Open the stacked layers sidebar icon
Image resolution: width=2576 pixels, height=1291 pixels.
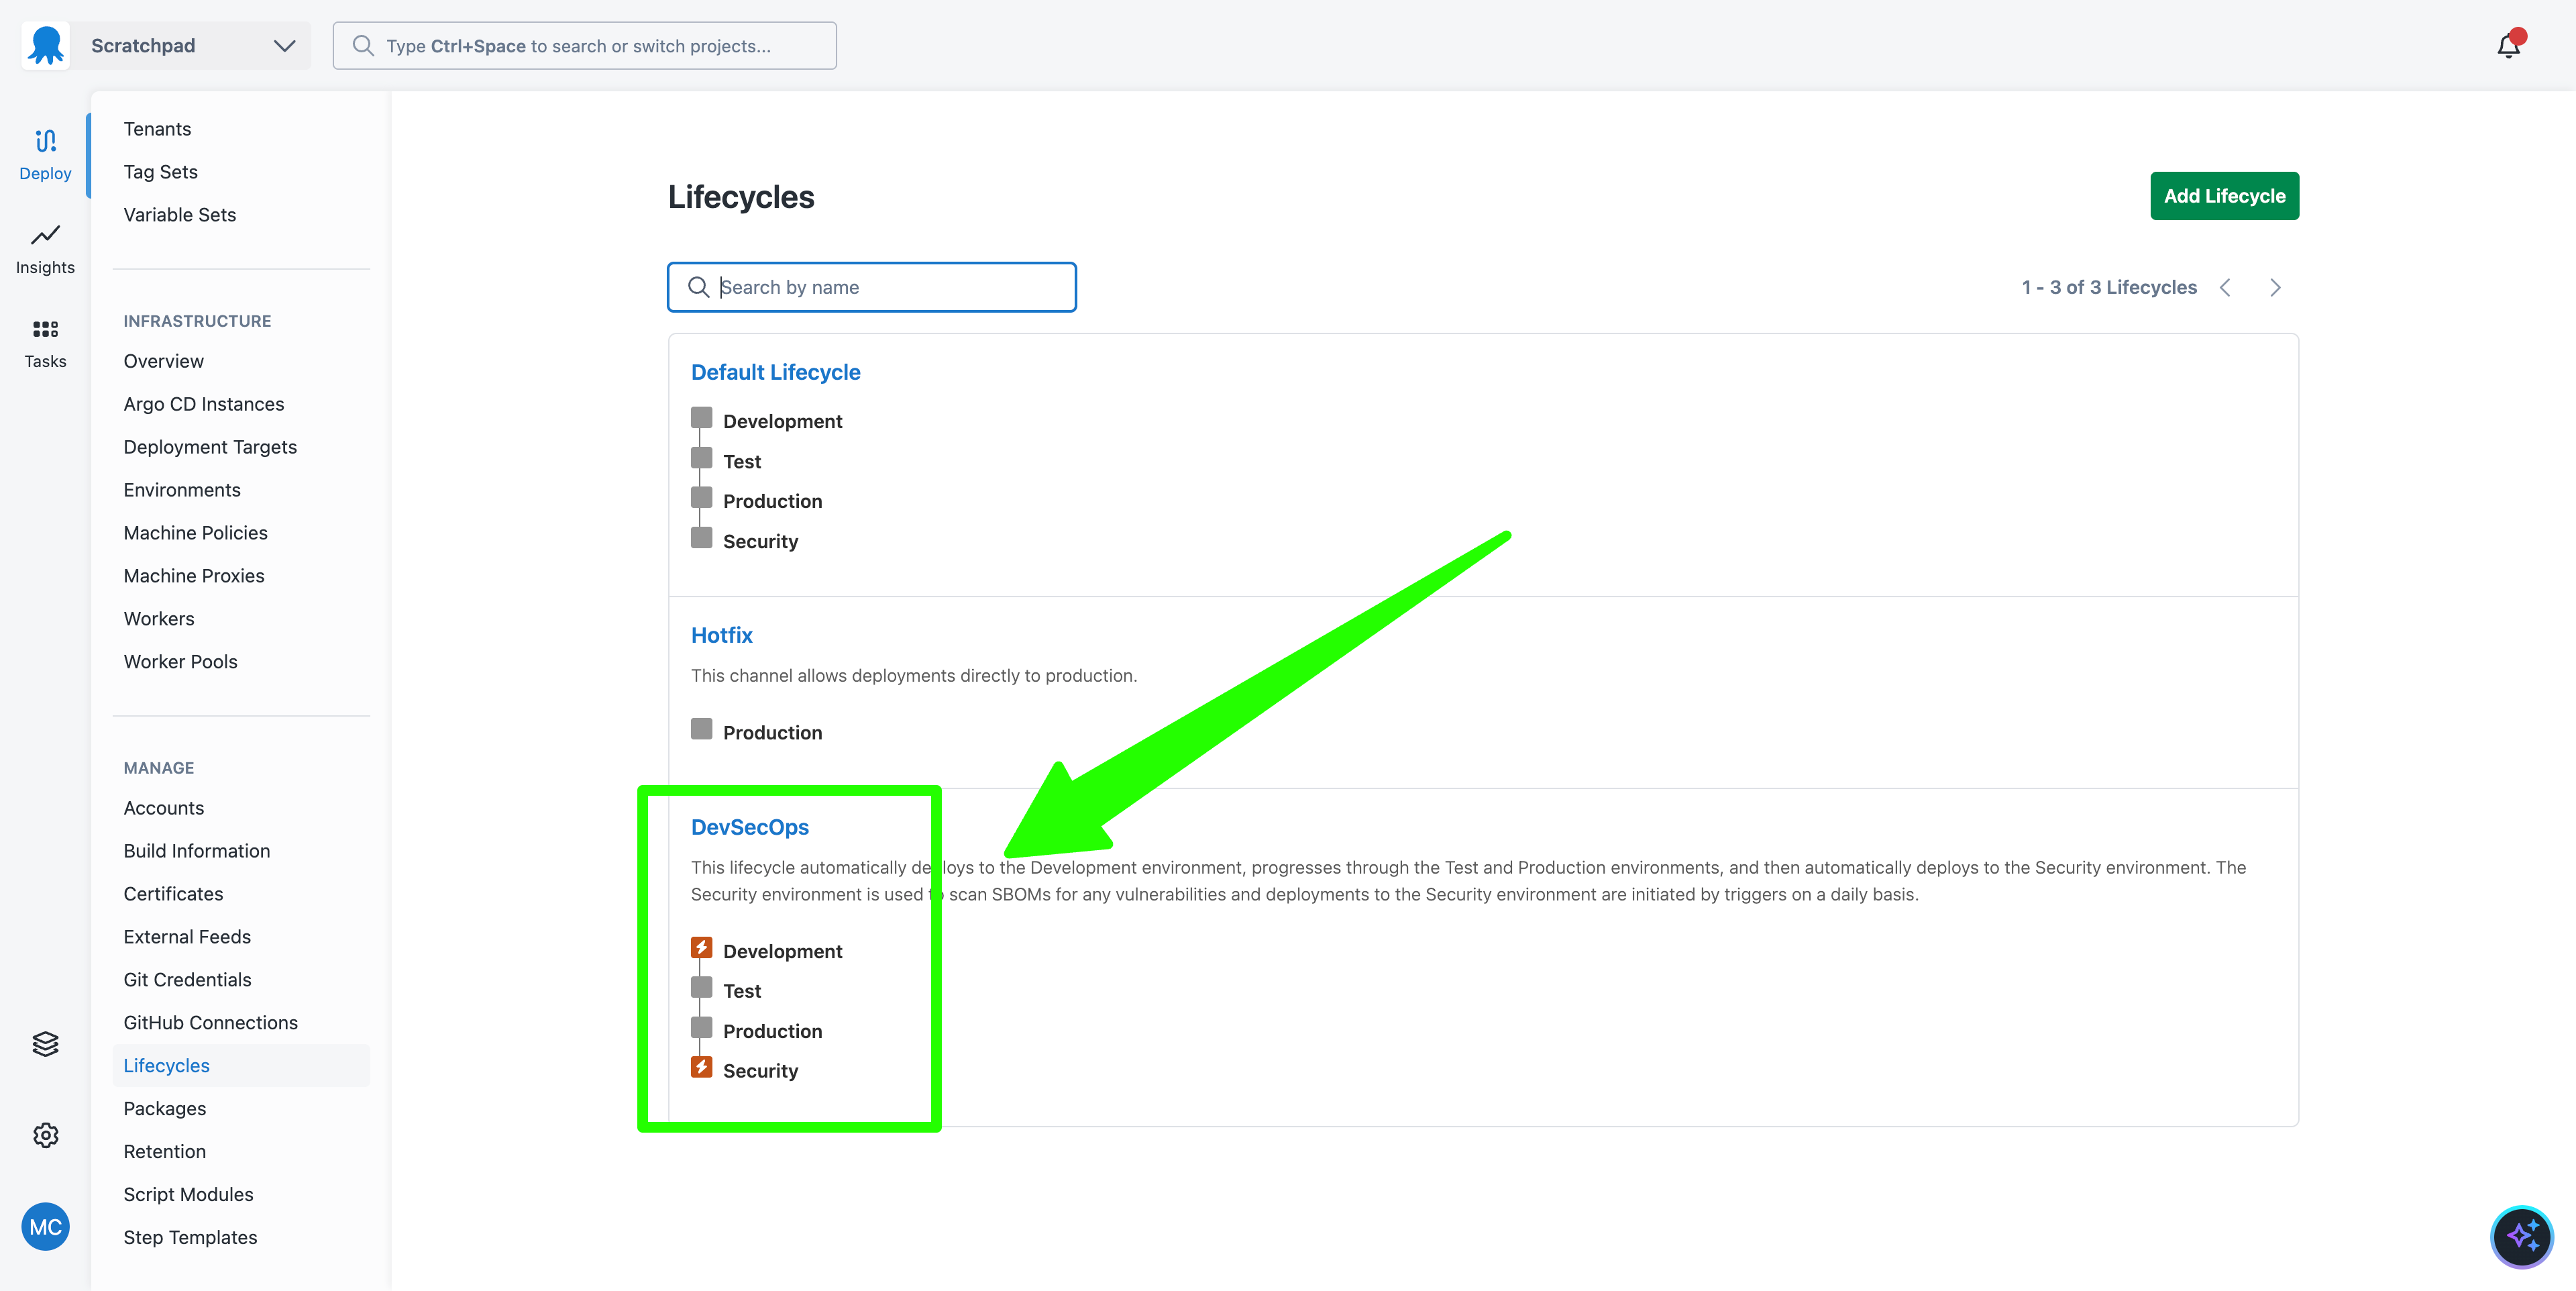[x=45, y=1044]
